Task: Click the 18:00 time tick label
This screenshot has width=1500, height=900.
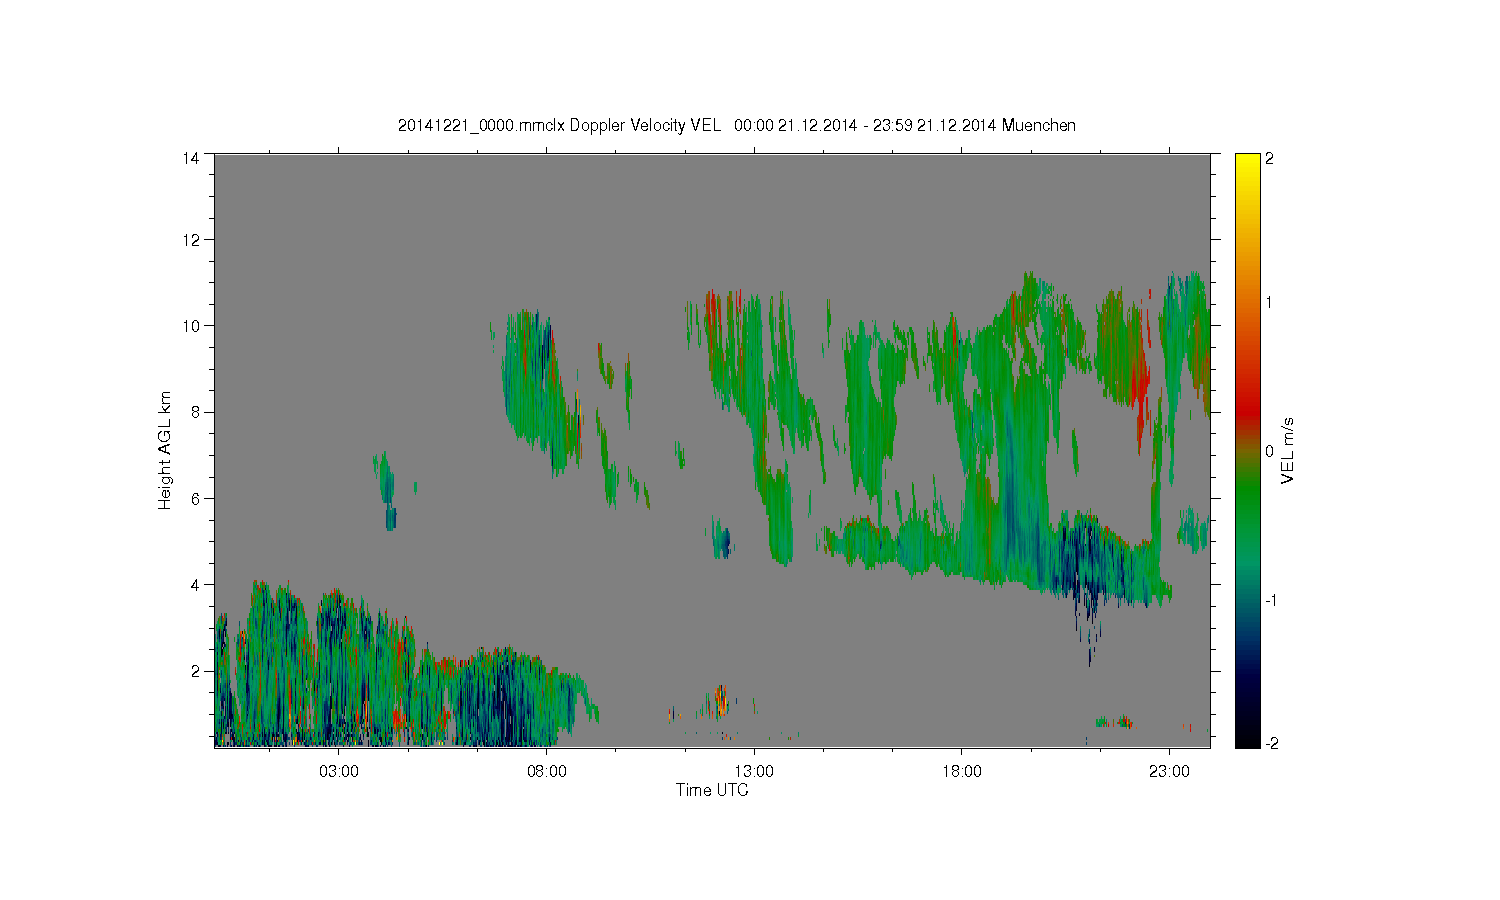Action: tap(962, 772)
